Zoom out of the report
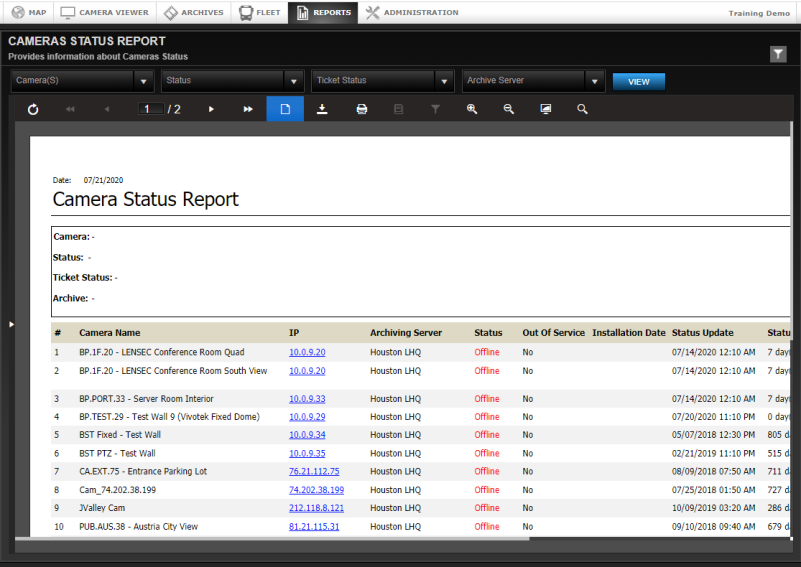801x567 pixels. point(508,109)
